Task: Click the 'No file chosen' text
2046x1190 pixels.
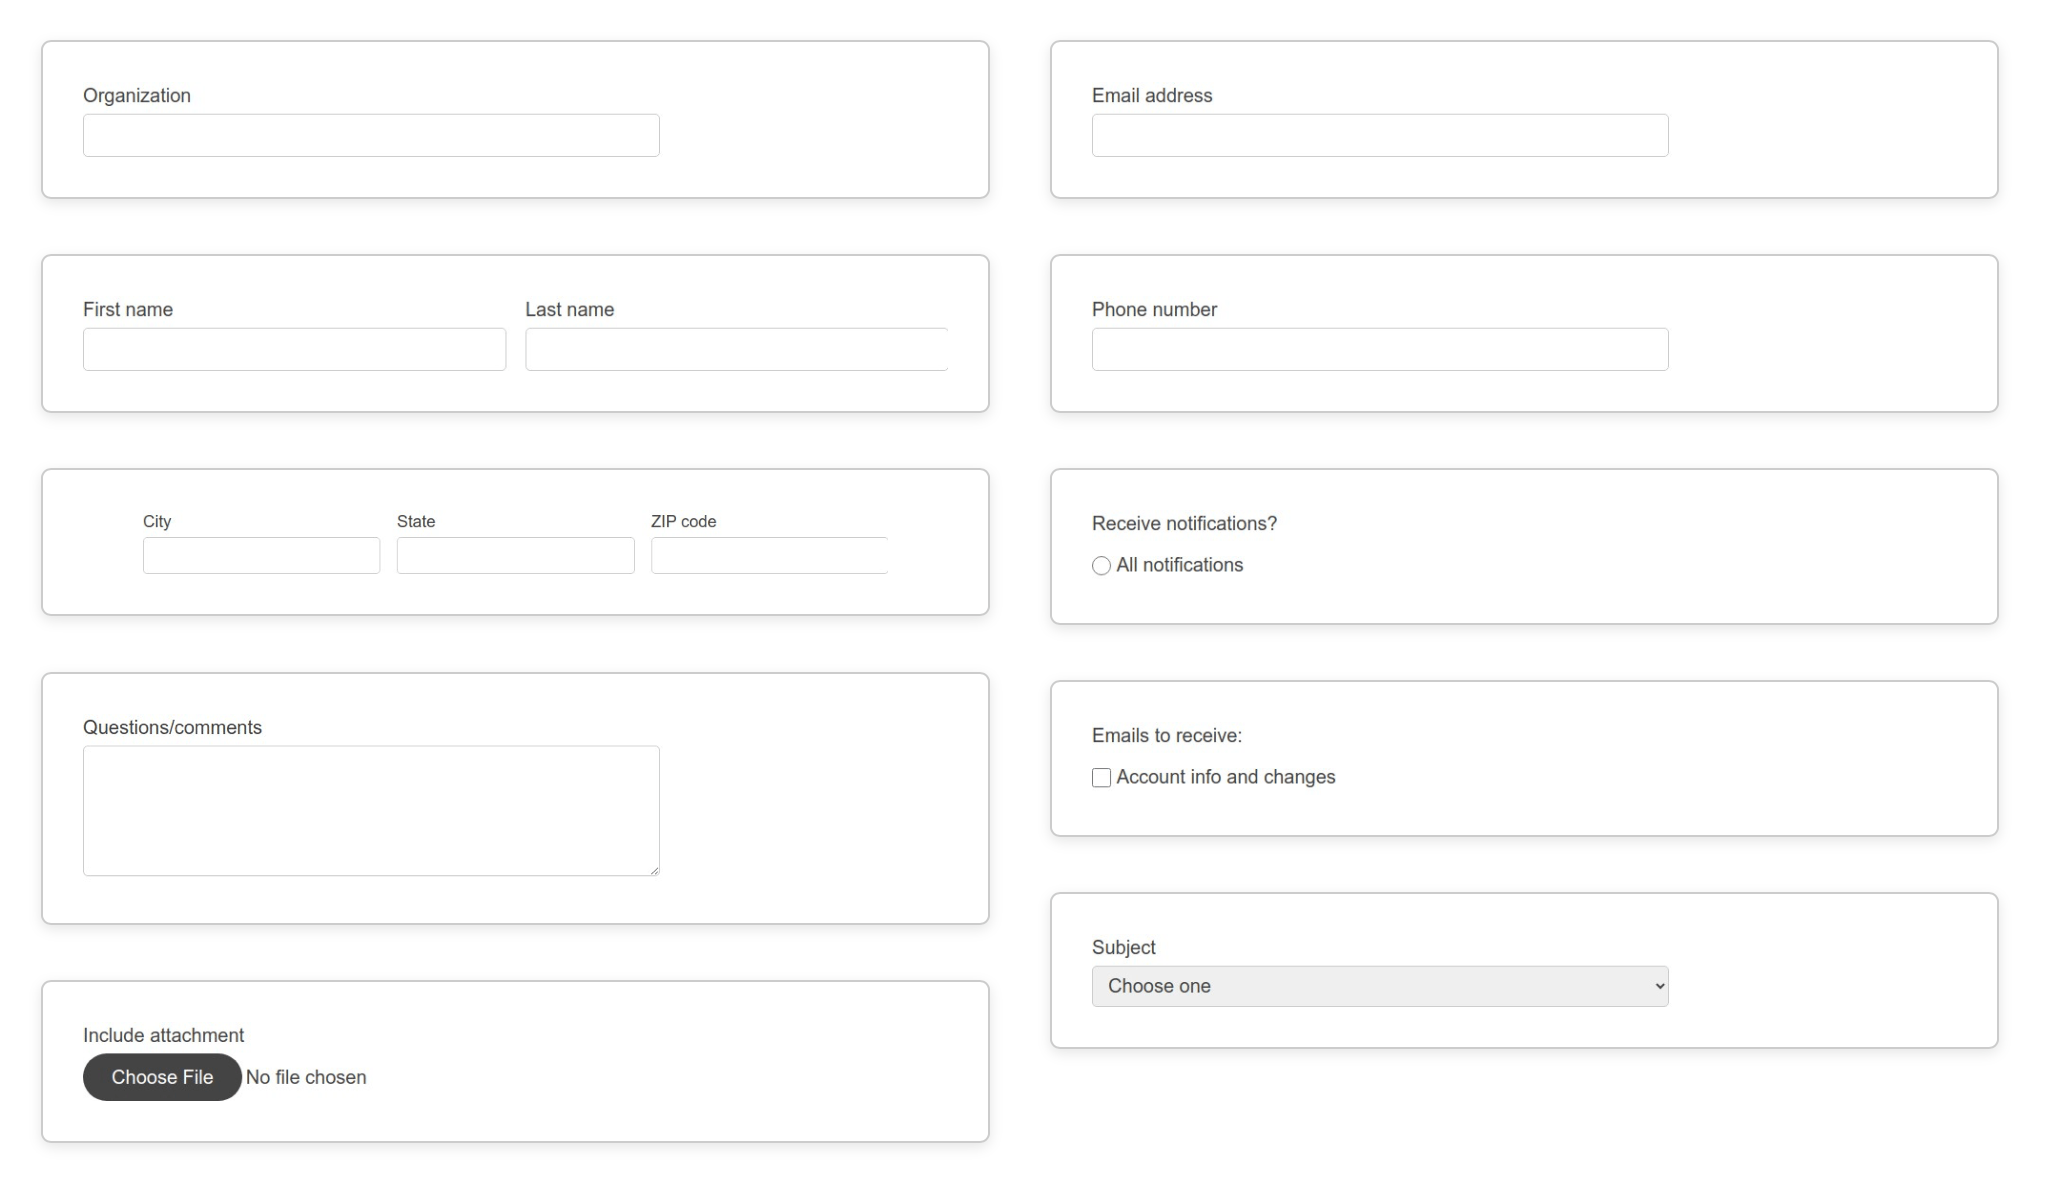Action: click(x=306, y=1077)
